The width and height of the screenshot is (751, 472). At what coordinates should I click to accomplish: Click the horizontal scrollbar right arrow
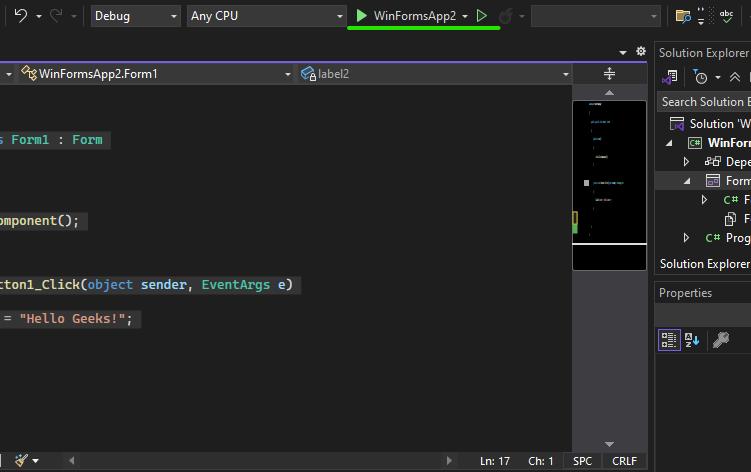(x=449, y=460)
